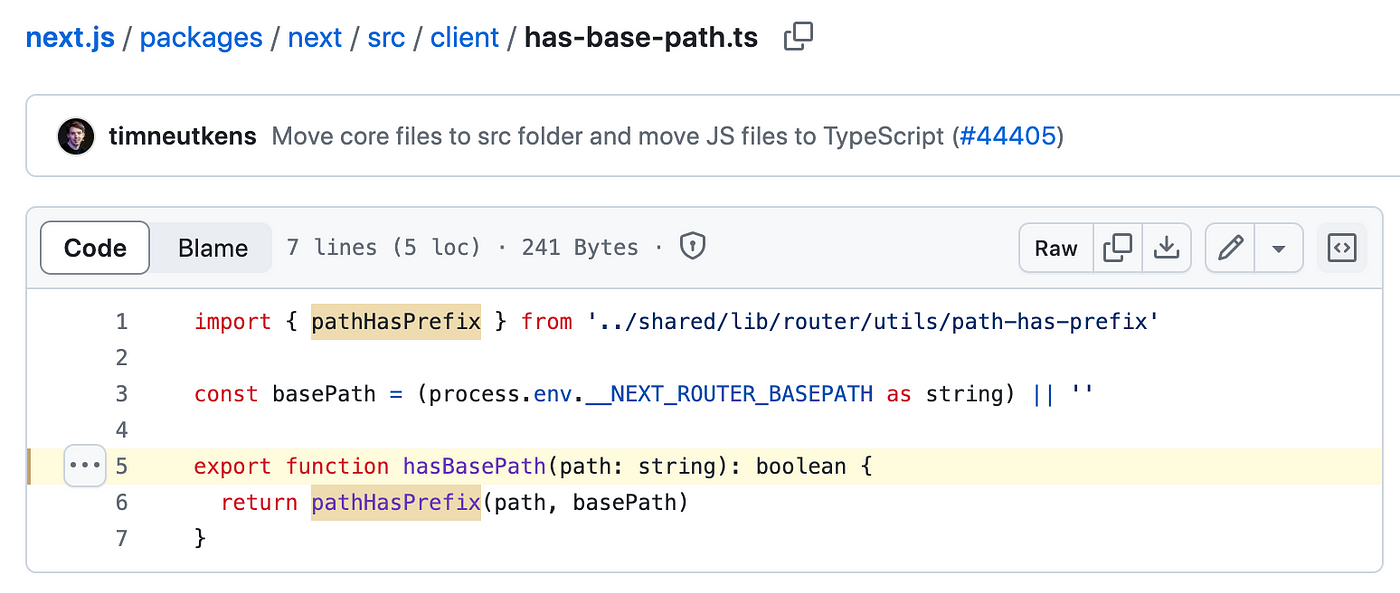Open the next breadcrumb folder
1400x593 pixels.
tap(315, 38)
